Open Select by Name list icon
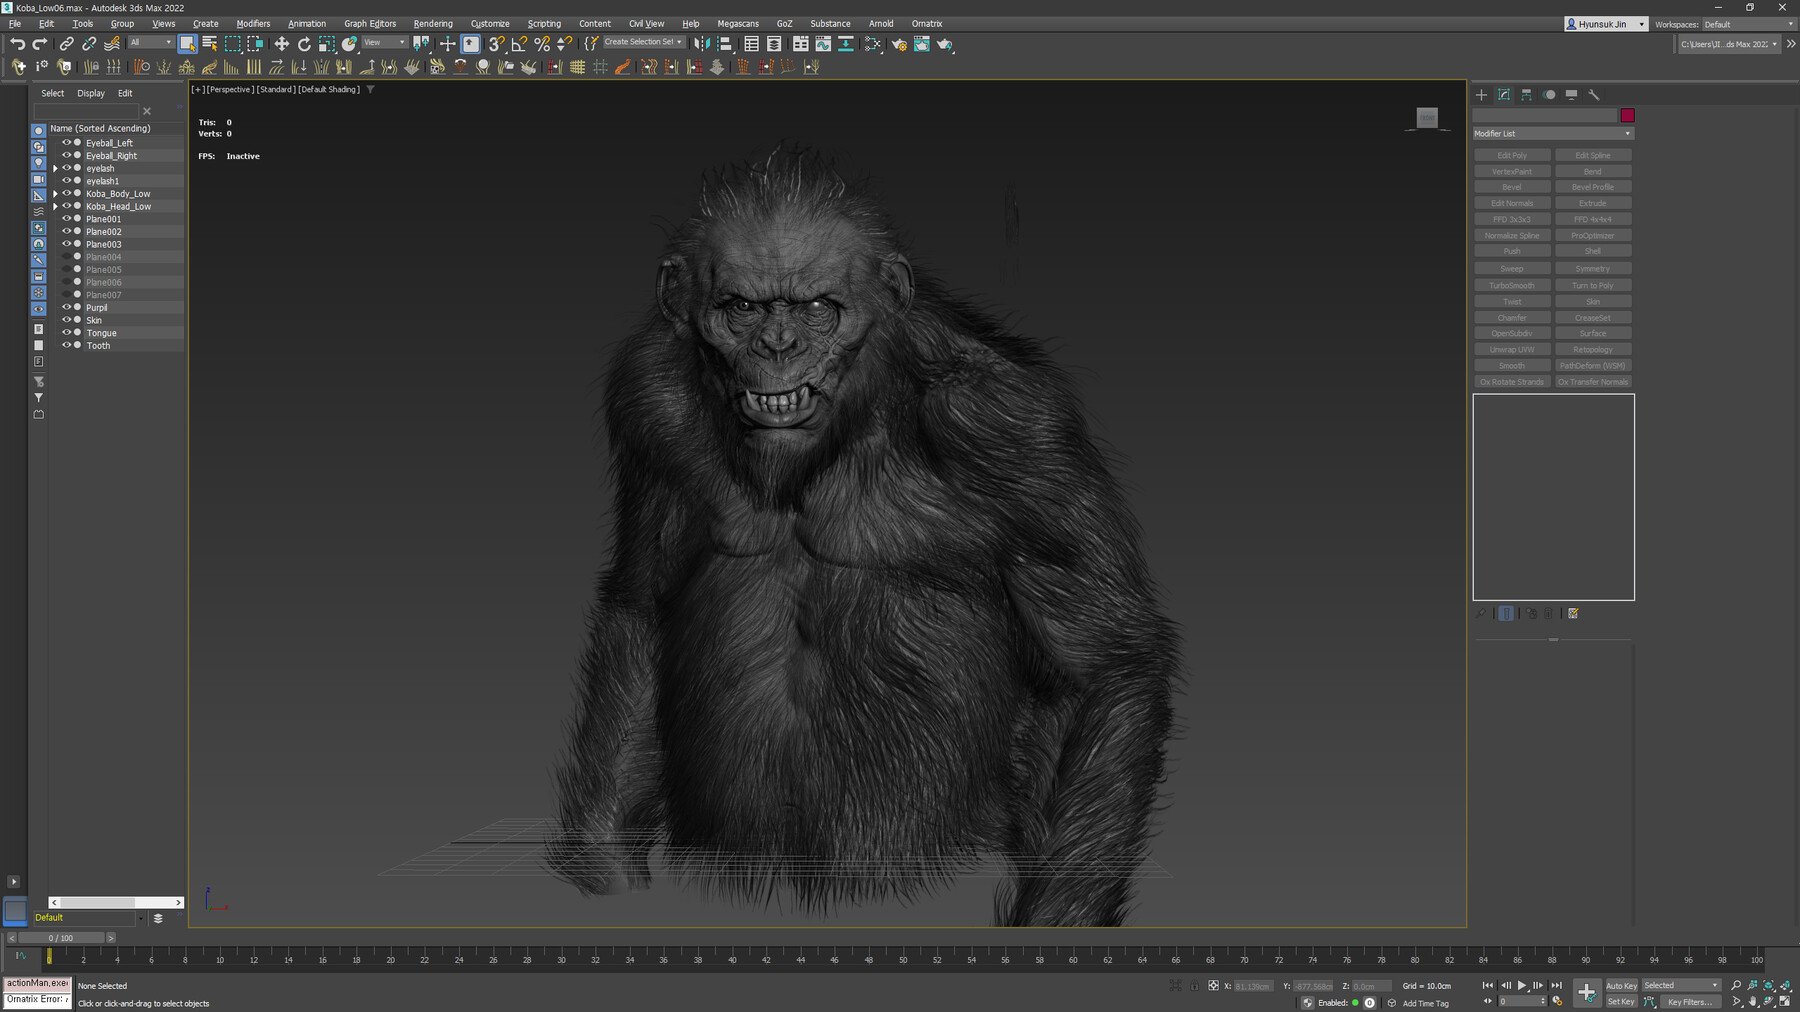 [210, 44]
